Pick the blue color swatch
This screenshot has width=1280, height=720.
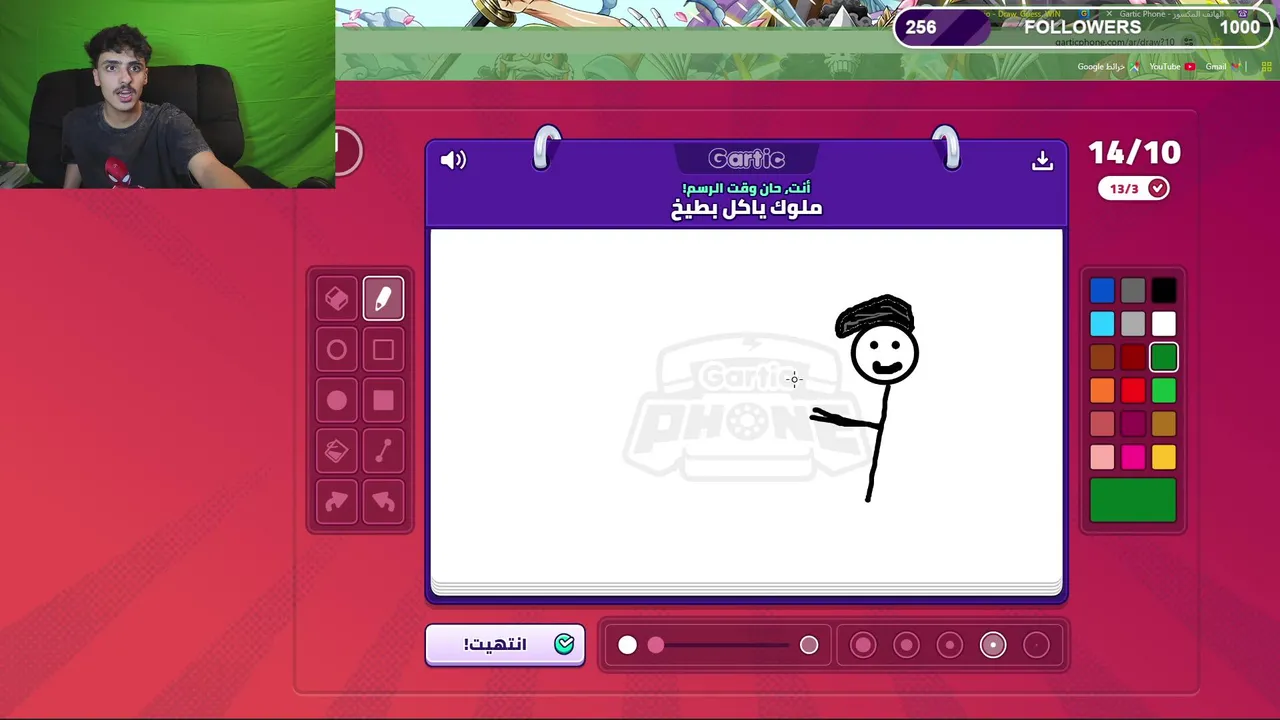(1102, 291)
